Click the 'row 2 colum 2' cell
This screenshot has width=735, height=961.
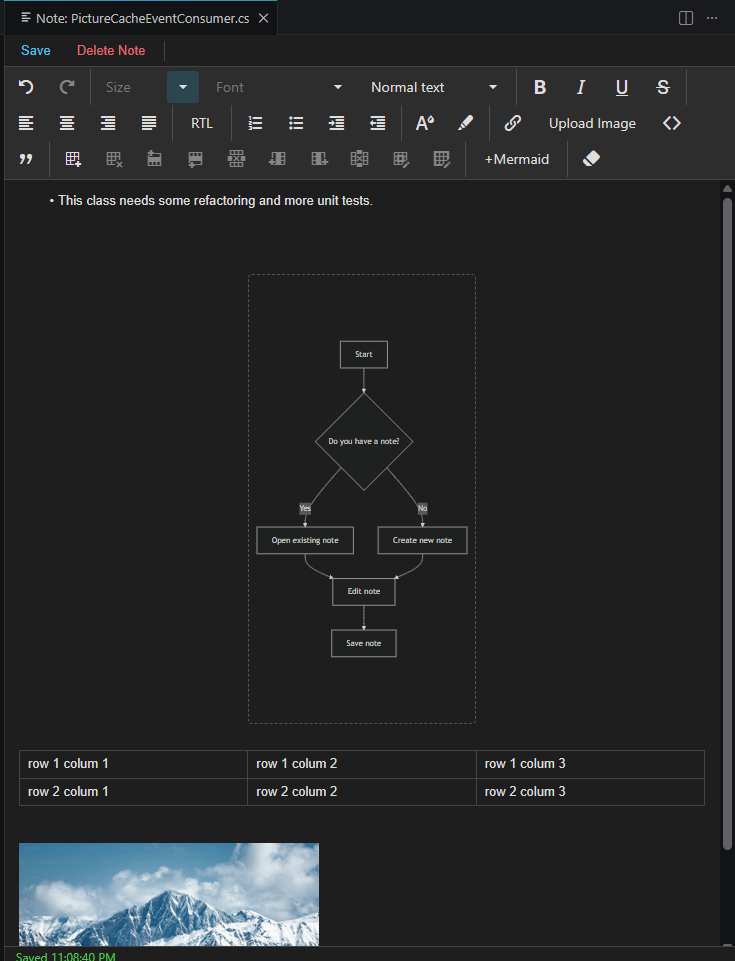362,792
